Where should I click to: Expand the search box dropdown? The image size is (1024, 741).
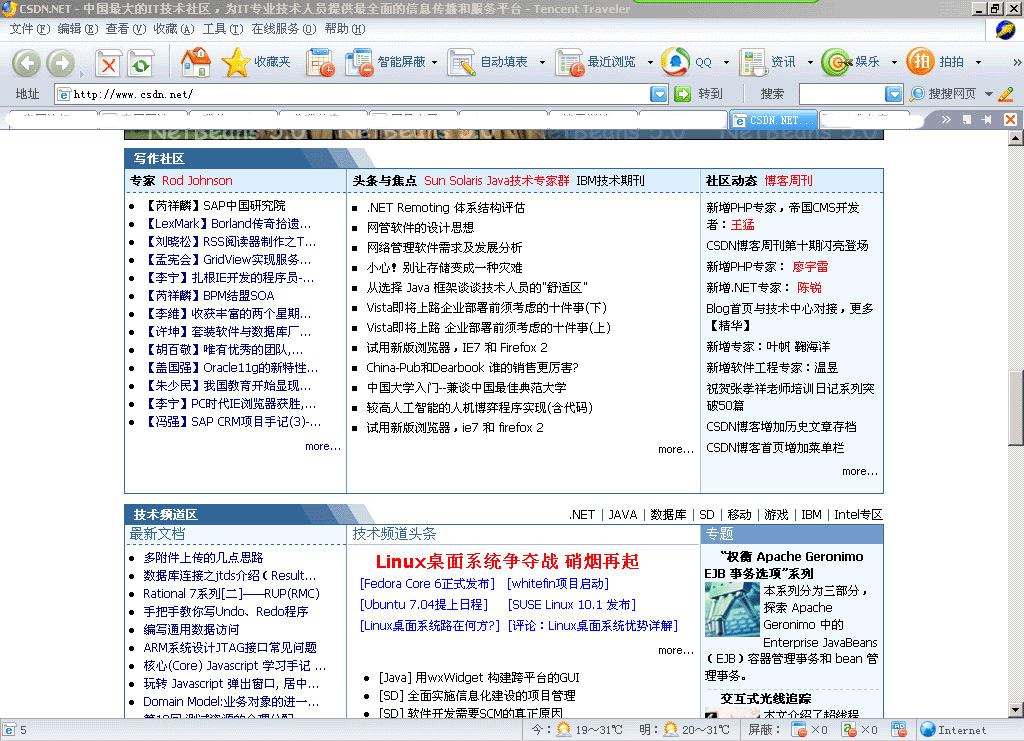[x=894, y=94]
